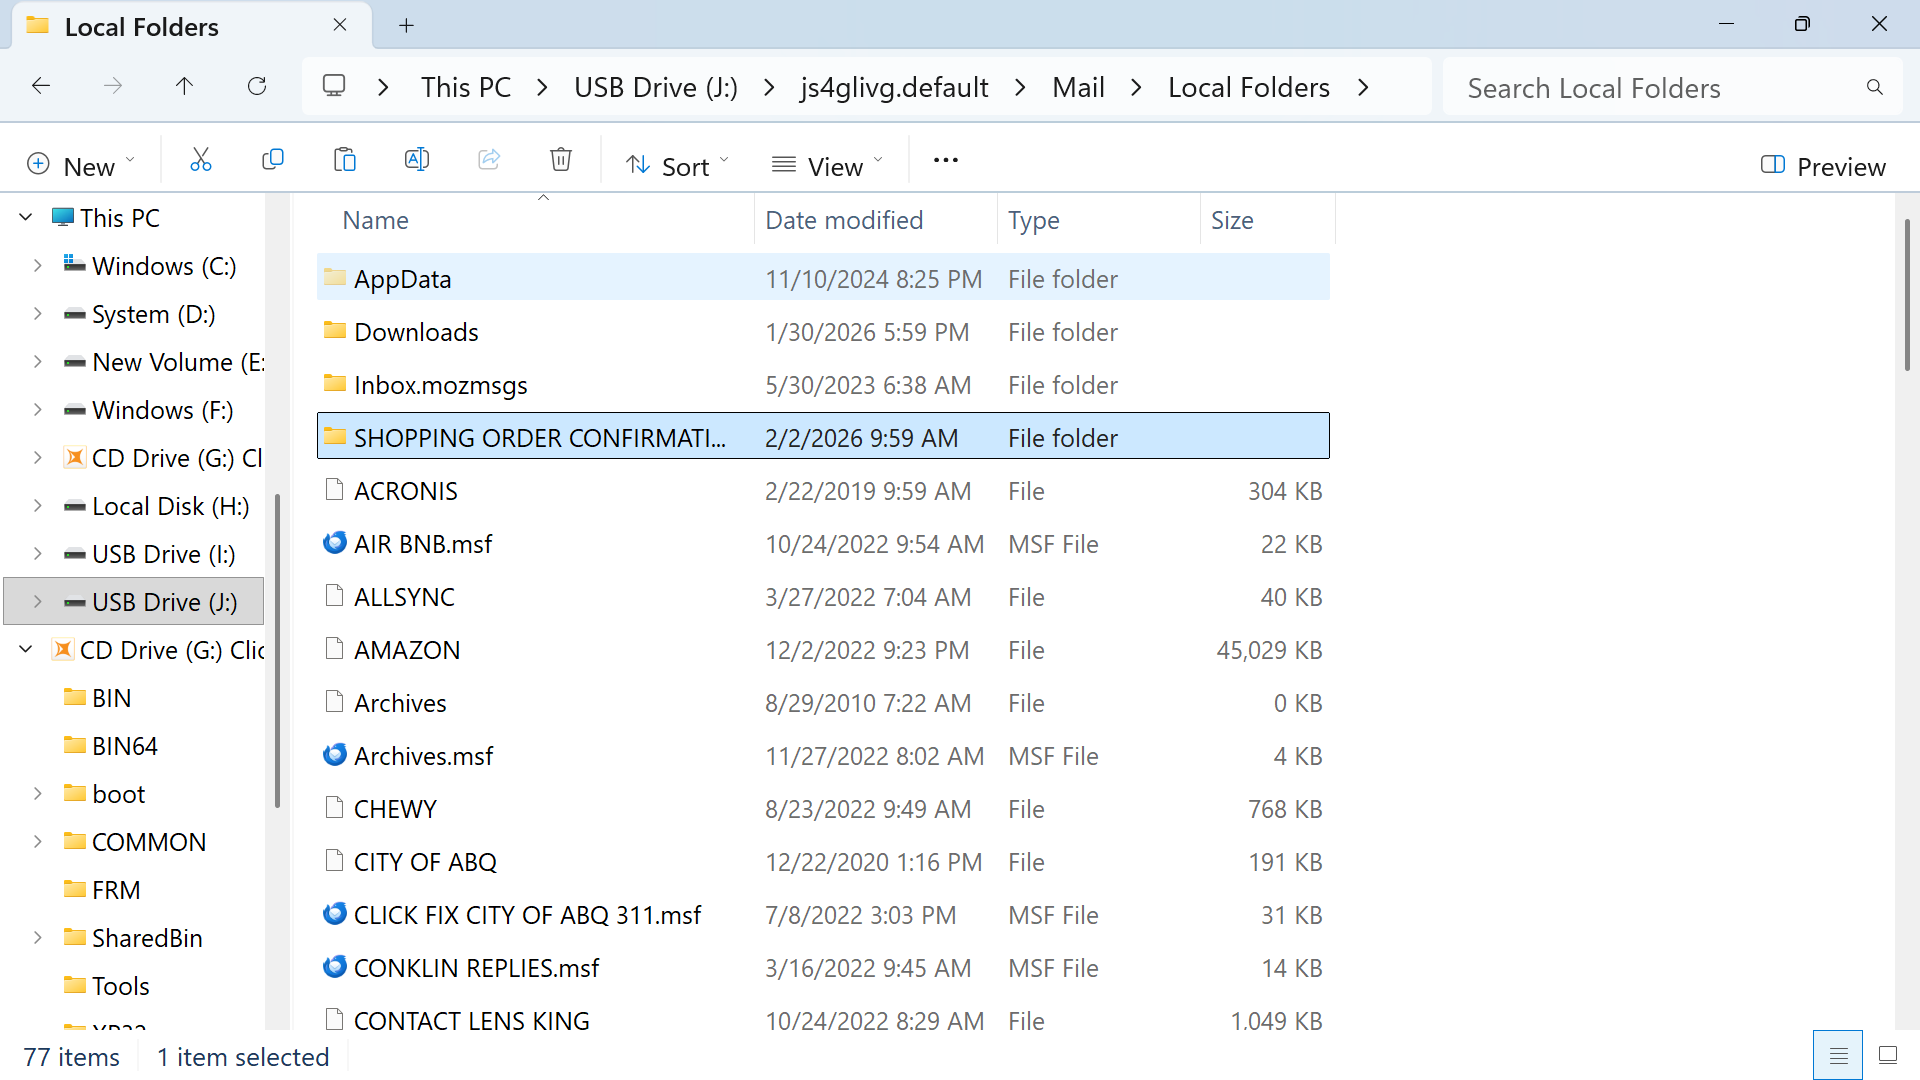
Task: Go up one folder level
Action: point(184,87)
